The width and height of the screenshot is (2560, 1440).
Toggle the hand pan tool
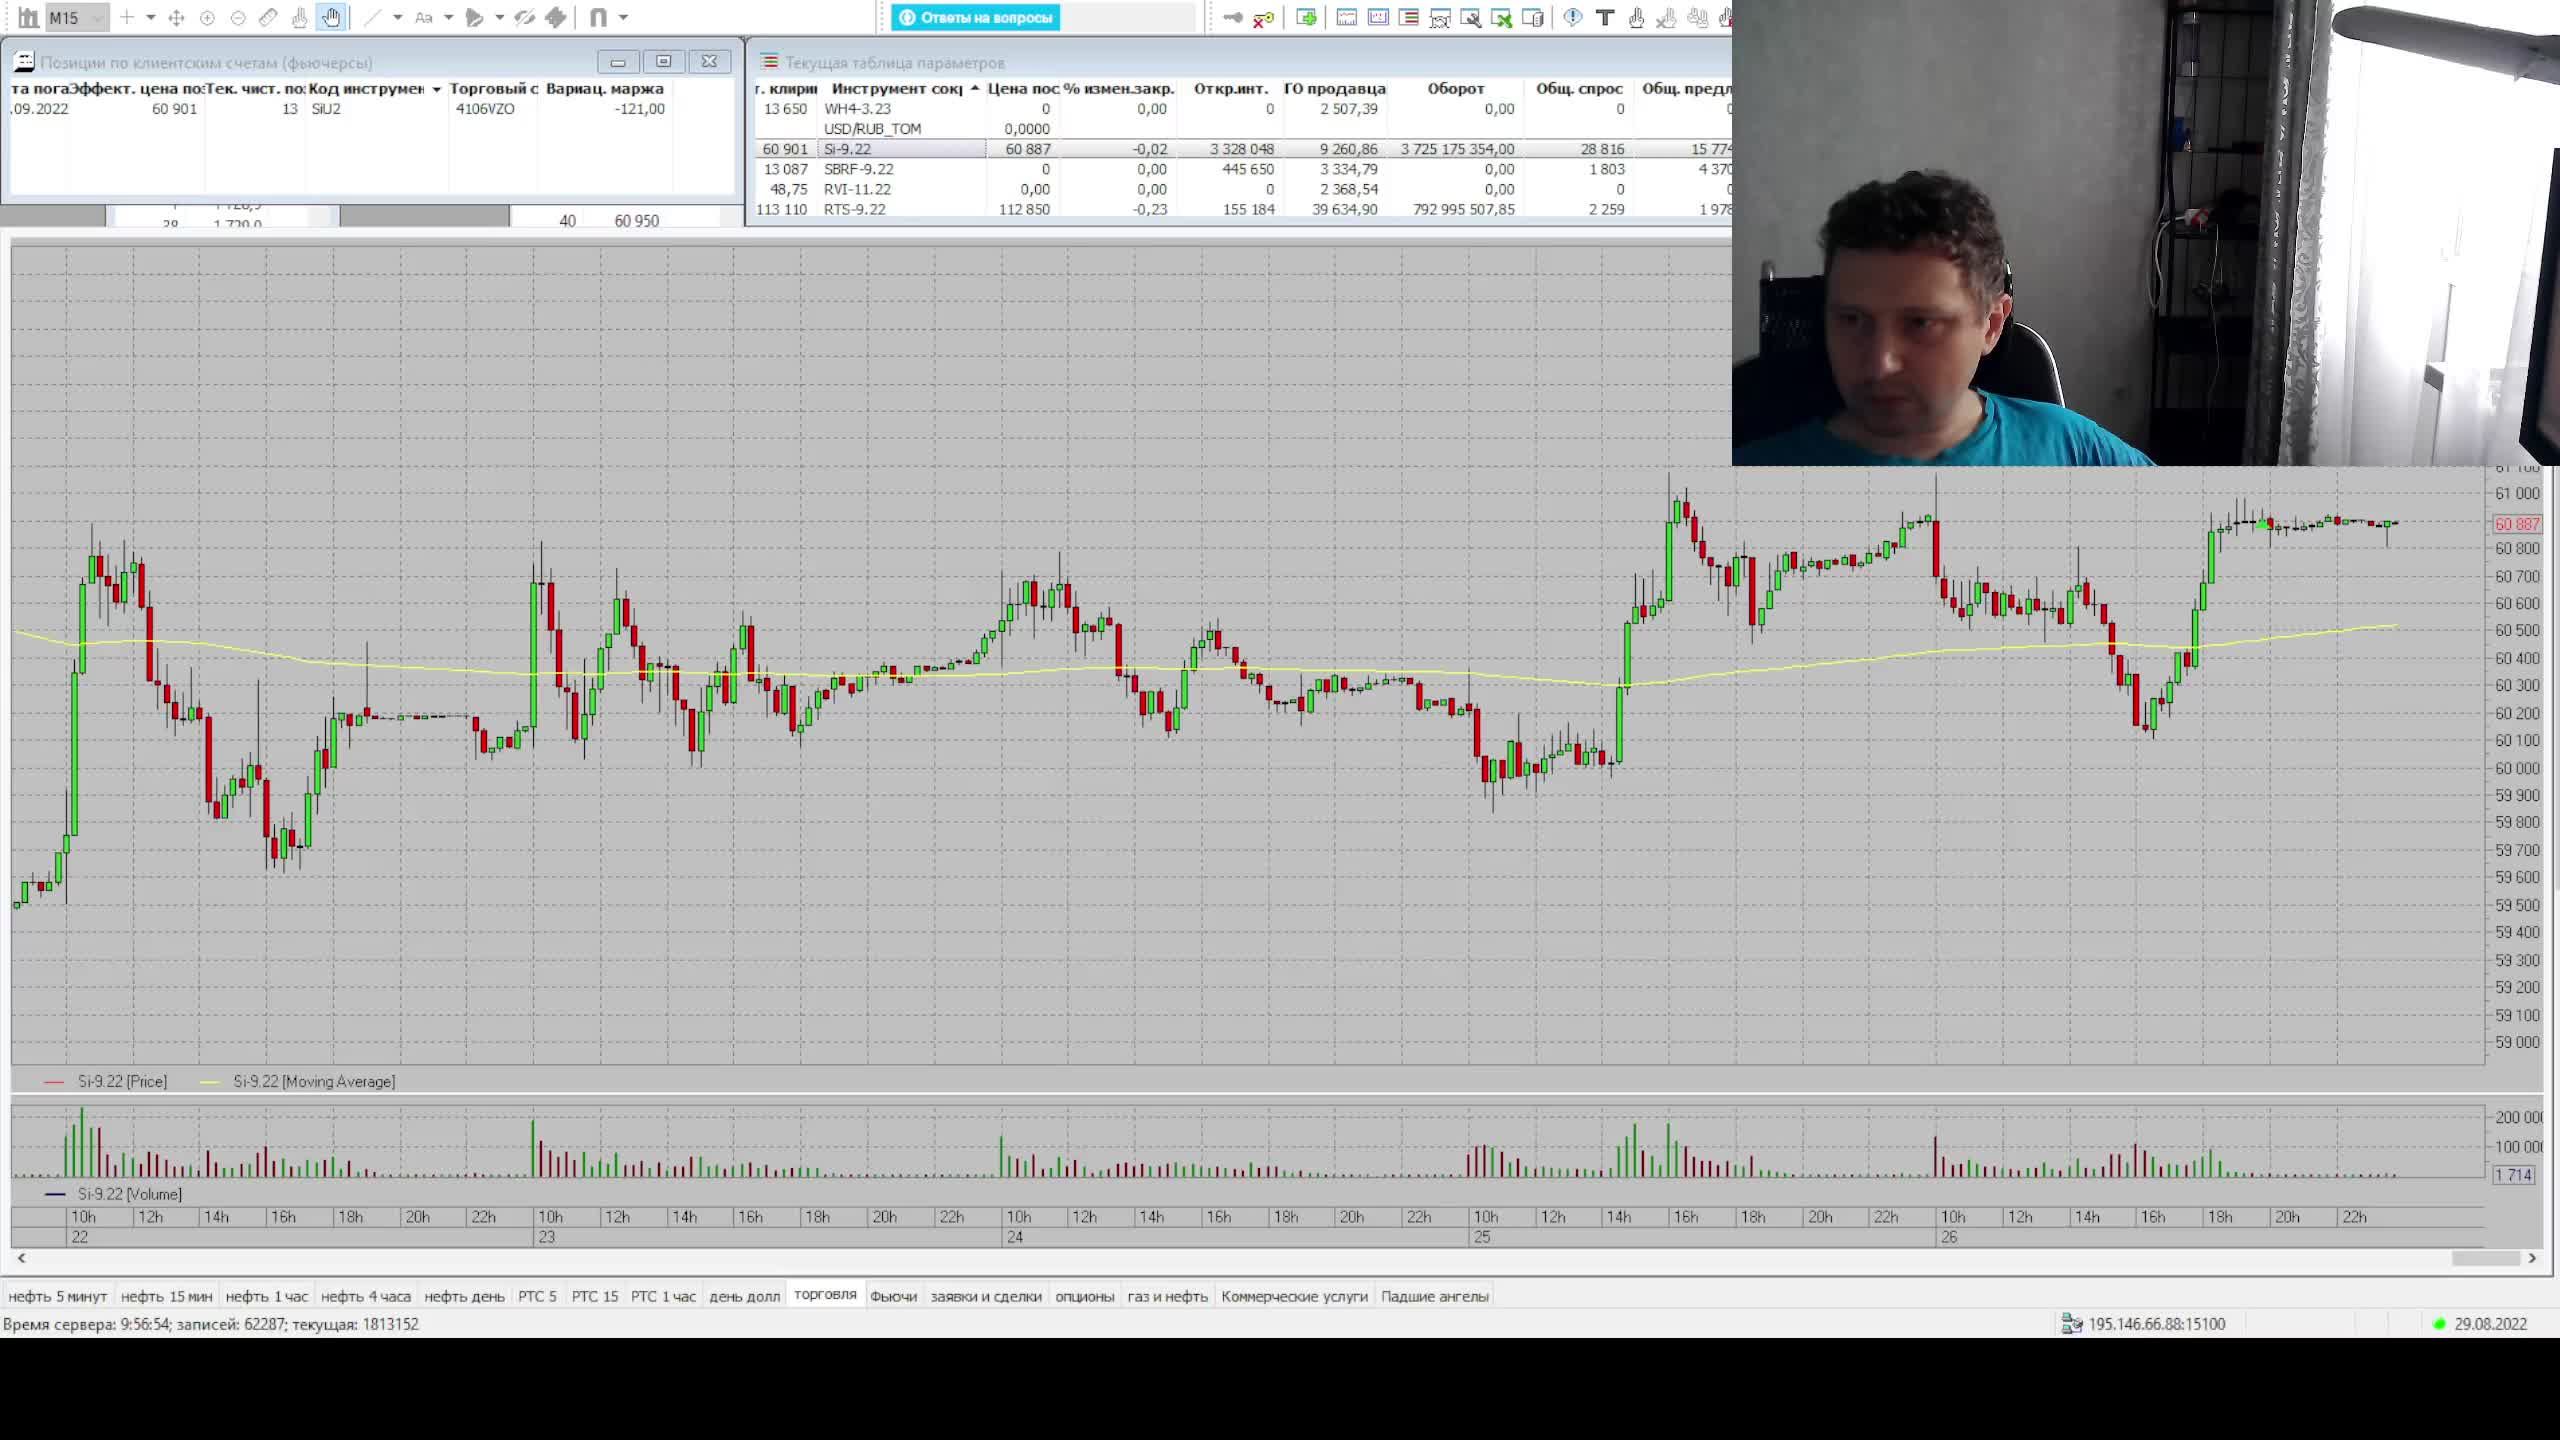point(331,17)
